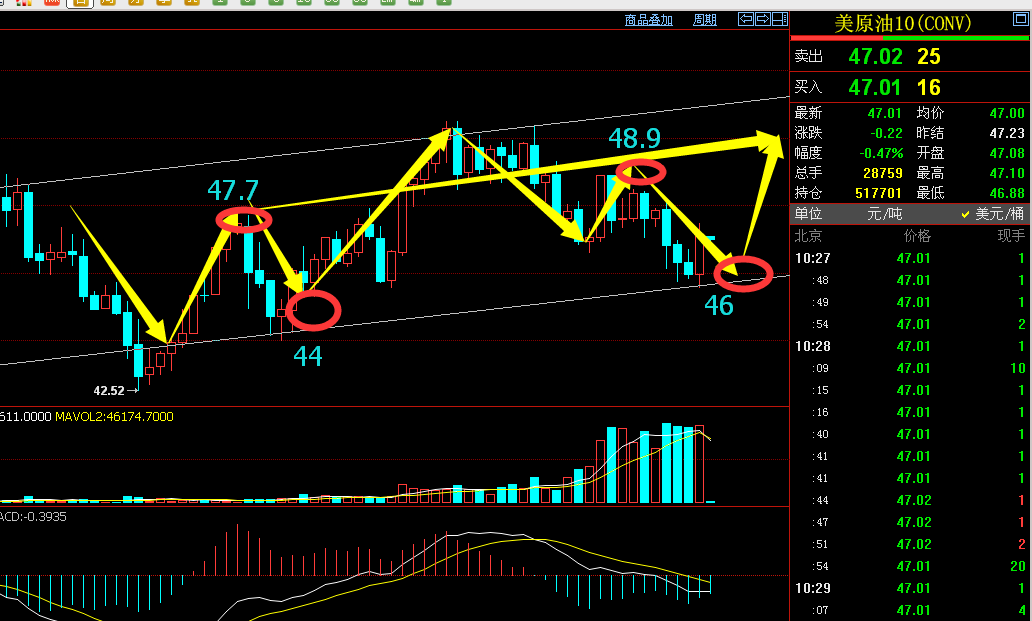
Task: Click the 持仓 value 517701
Action: pyautogui.click(x=878, y=193)
